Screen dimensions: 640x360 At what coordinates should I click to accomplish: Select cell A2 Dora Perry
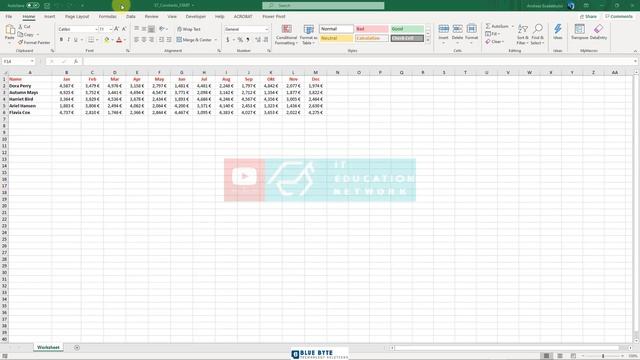tap(30, 86)
